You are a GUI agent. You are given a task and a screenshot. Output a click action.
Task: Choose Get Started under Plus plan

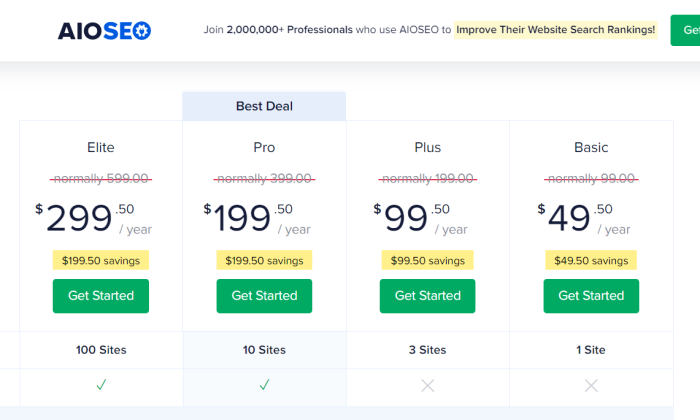428,296
